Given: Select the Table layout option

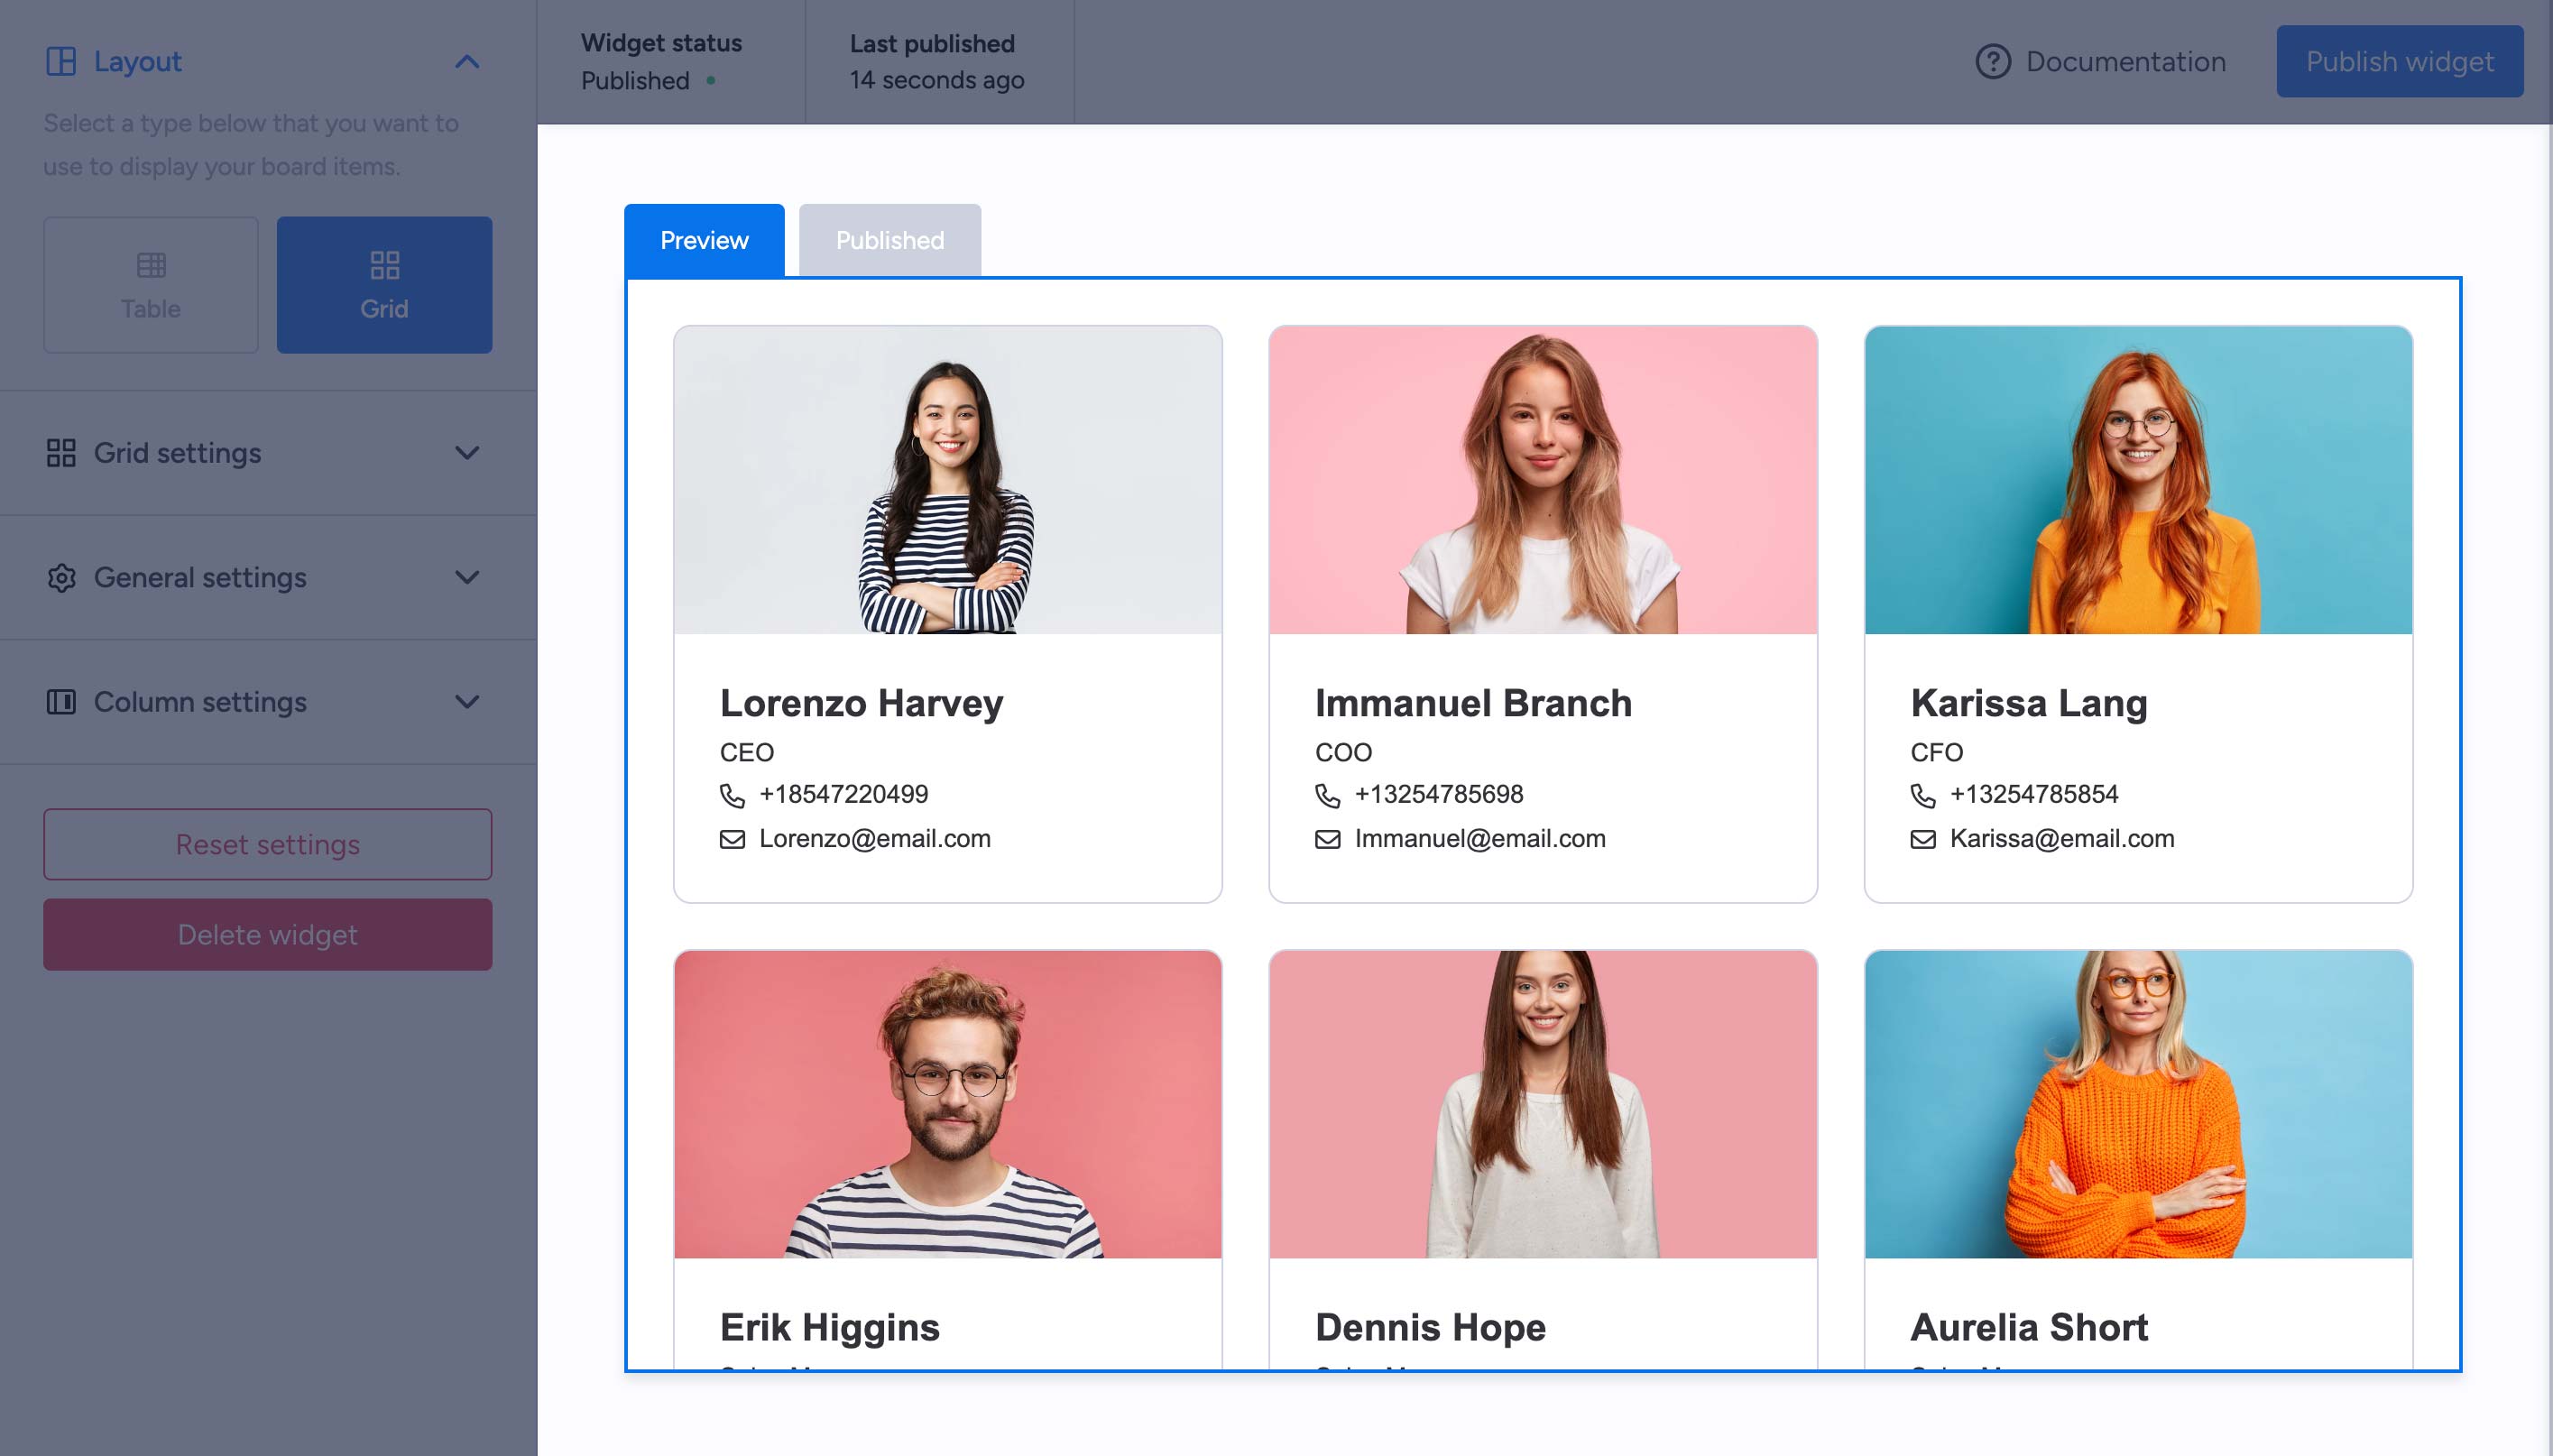Looking at the screenshot, I should point(151,285).
